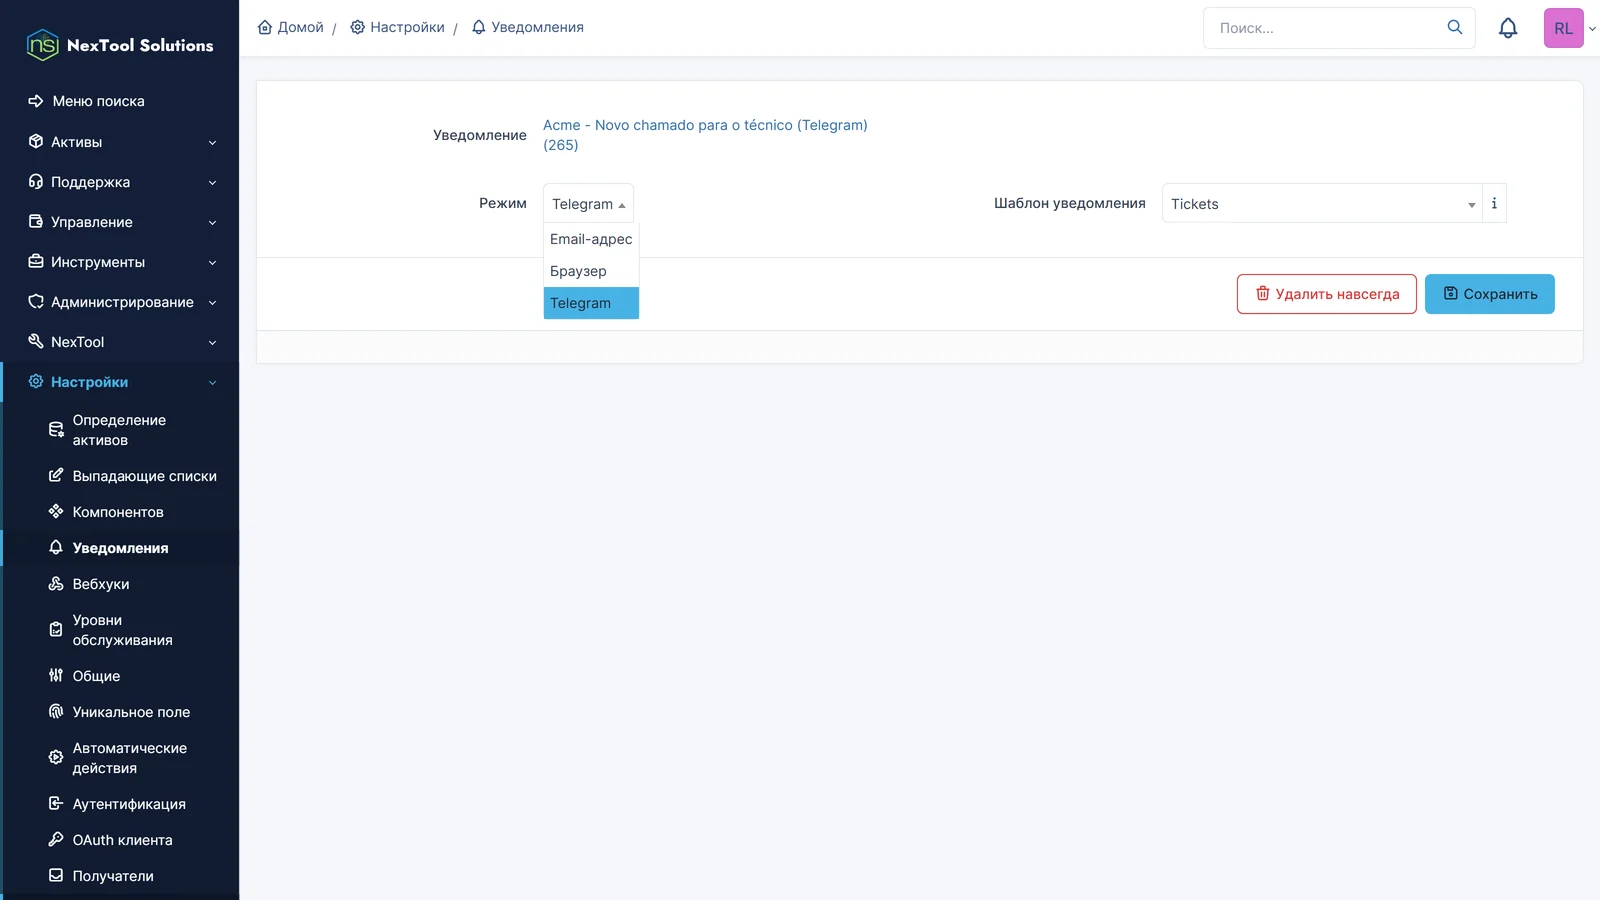Close the Режим Telegram dropdown
Screen dimensions: 1600x900
[588, 203]
